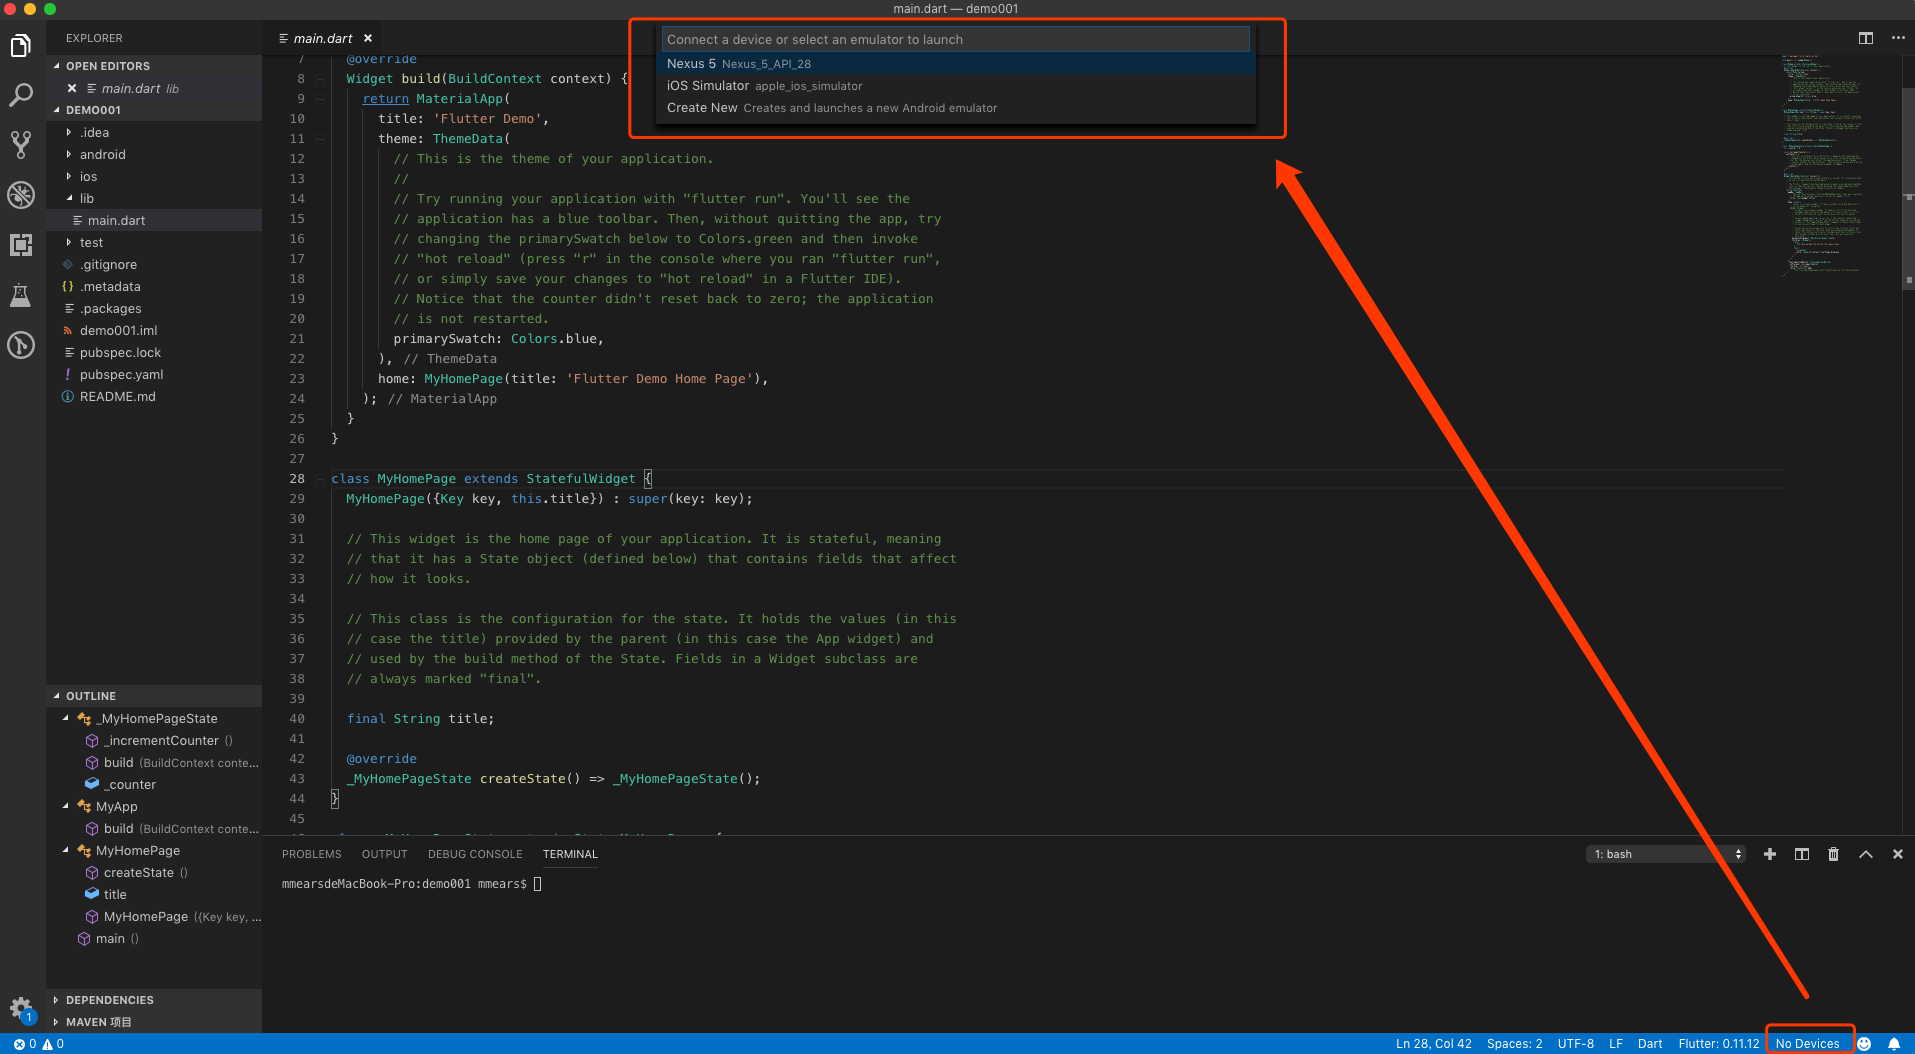
Task: Click Flutter: 0.11.12 version status item
Action: point(1718,1044)
